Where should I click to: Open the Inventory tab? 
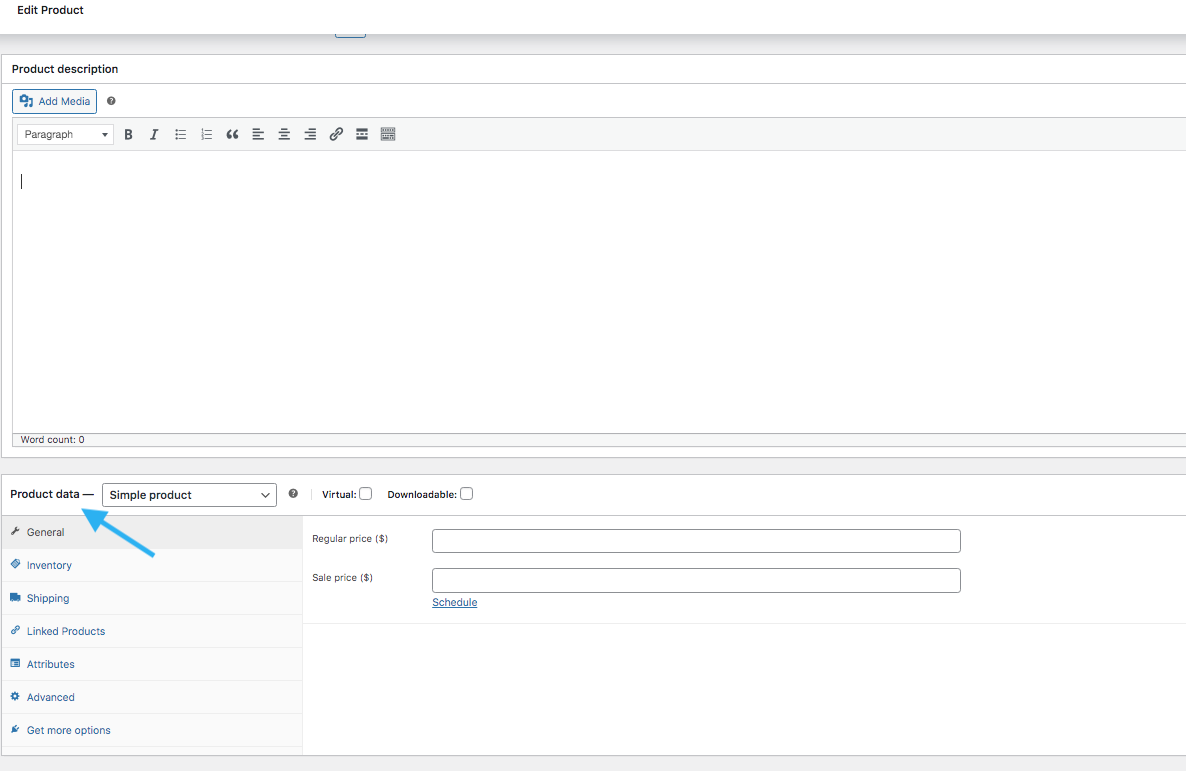point(152,565)
